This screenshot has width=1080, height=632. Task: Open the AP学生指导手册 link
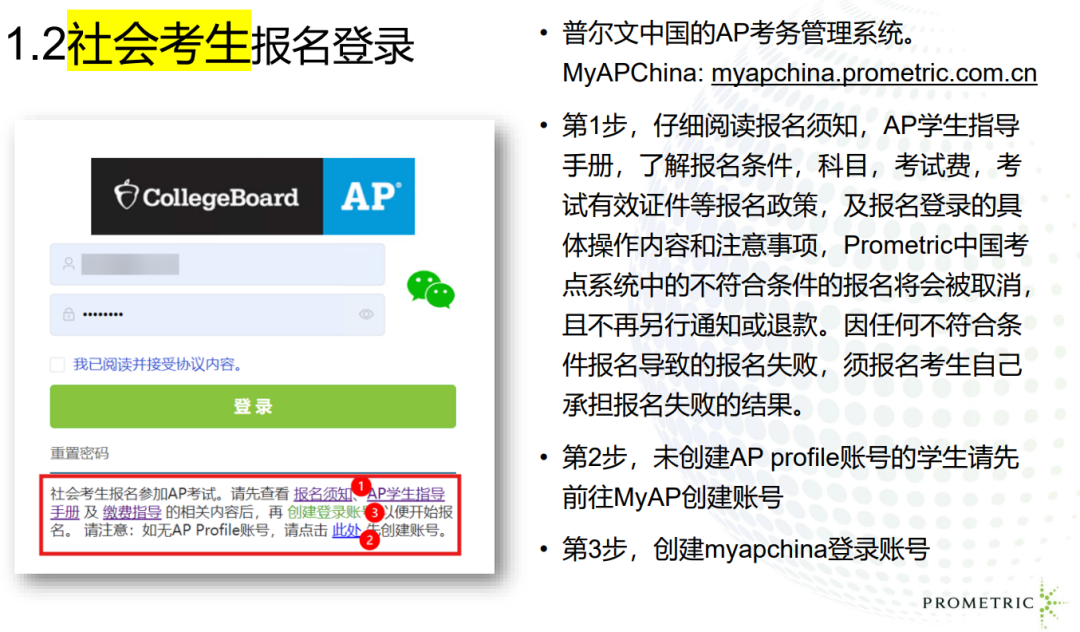click(x=405, y=493)
